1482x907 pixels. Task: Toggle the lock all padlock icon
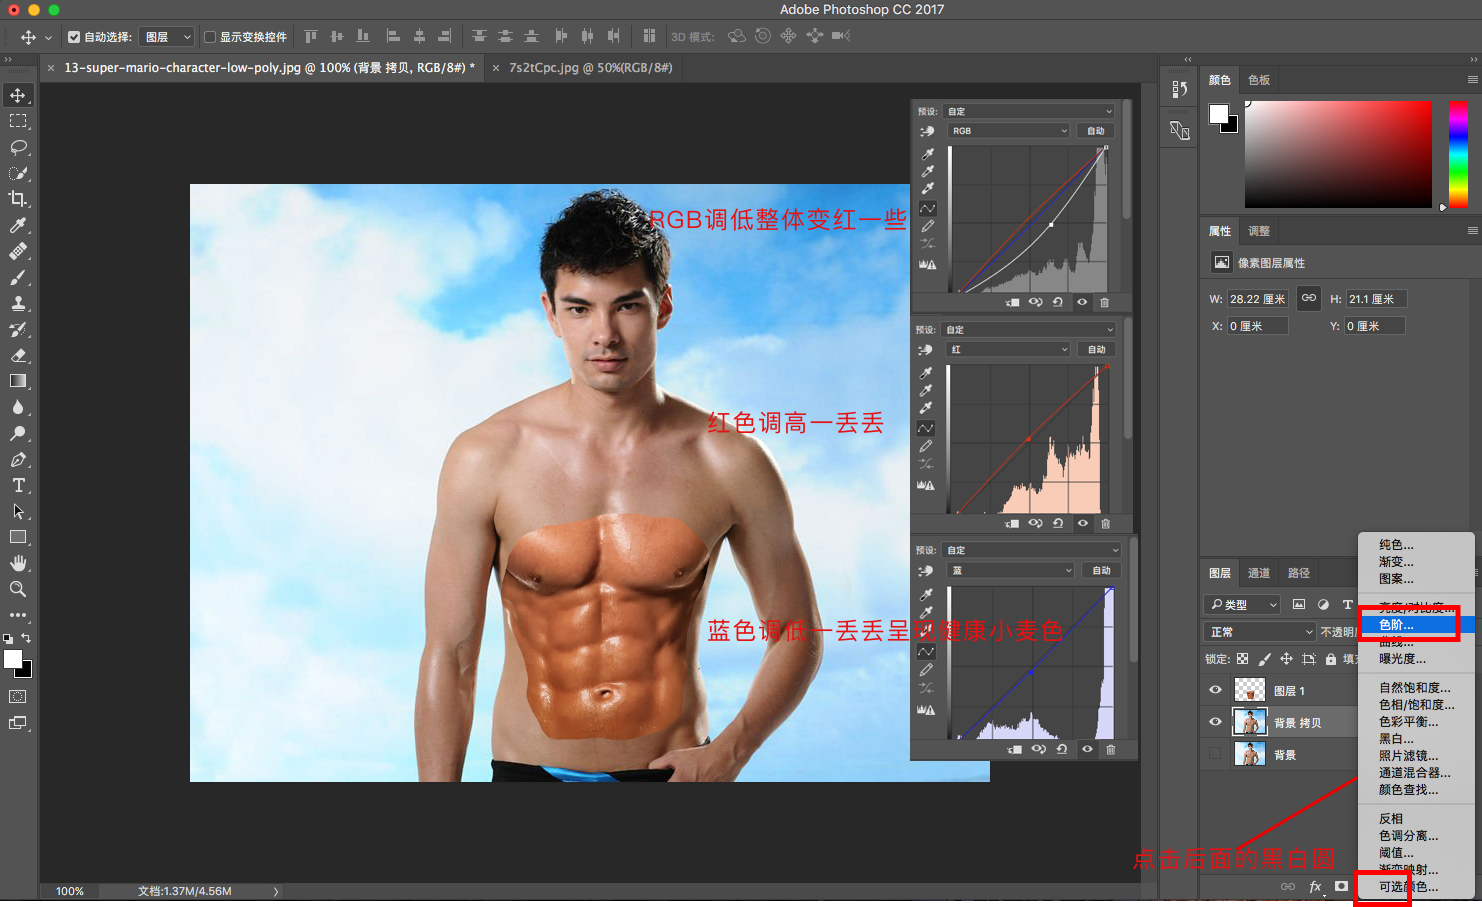tap(1331, 659)
